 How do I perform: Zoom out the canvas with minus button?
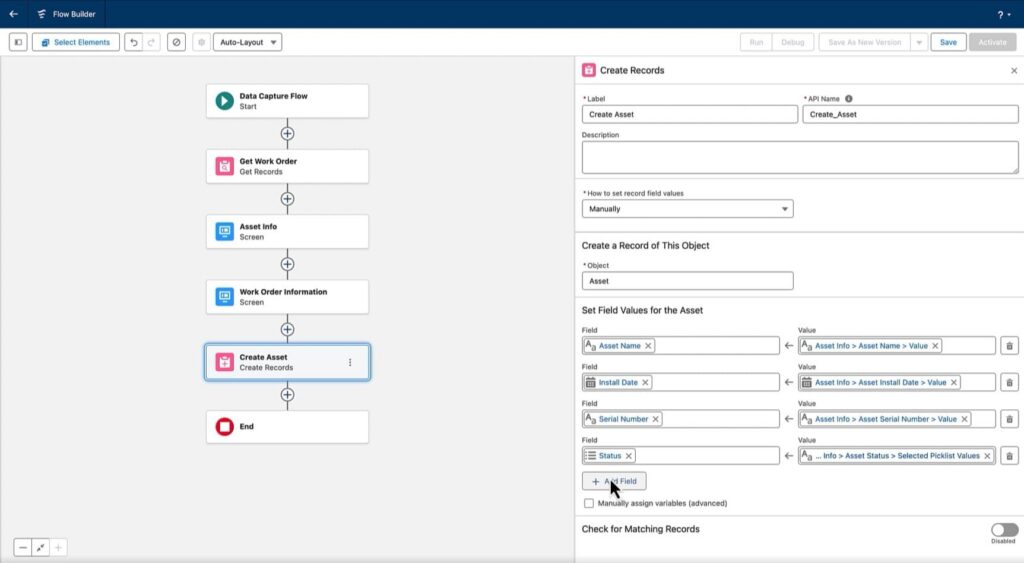23,547
